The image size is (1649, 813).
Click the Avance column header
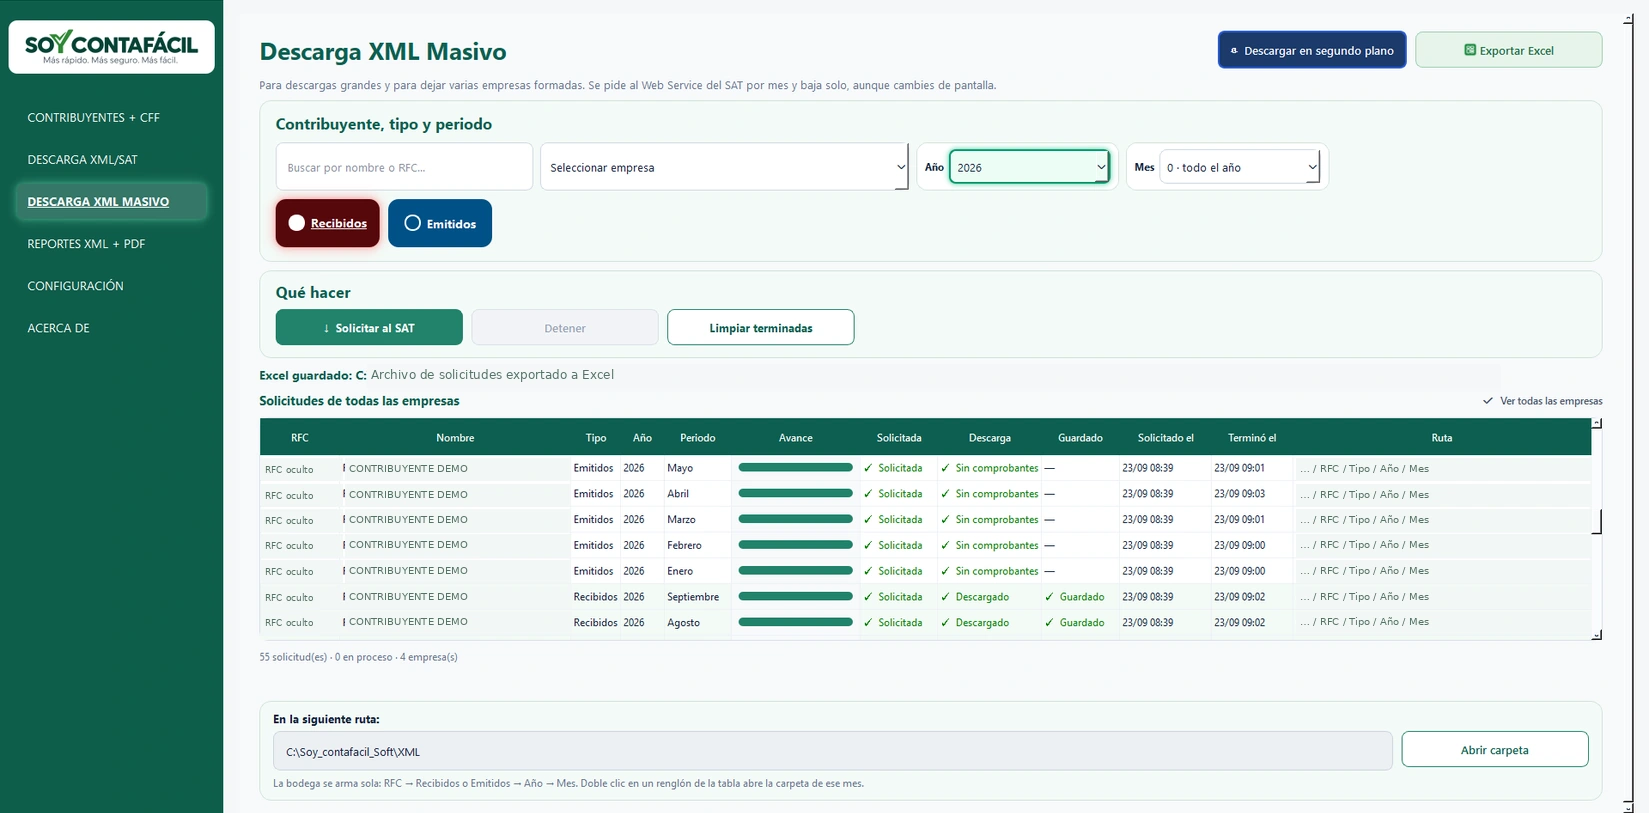(x=795, y=437)
